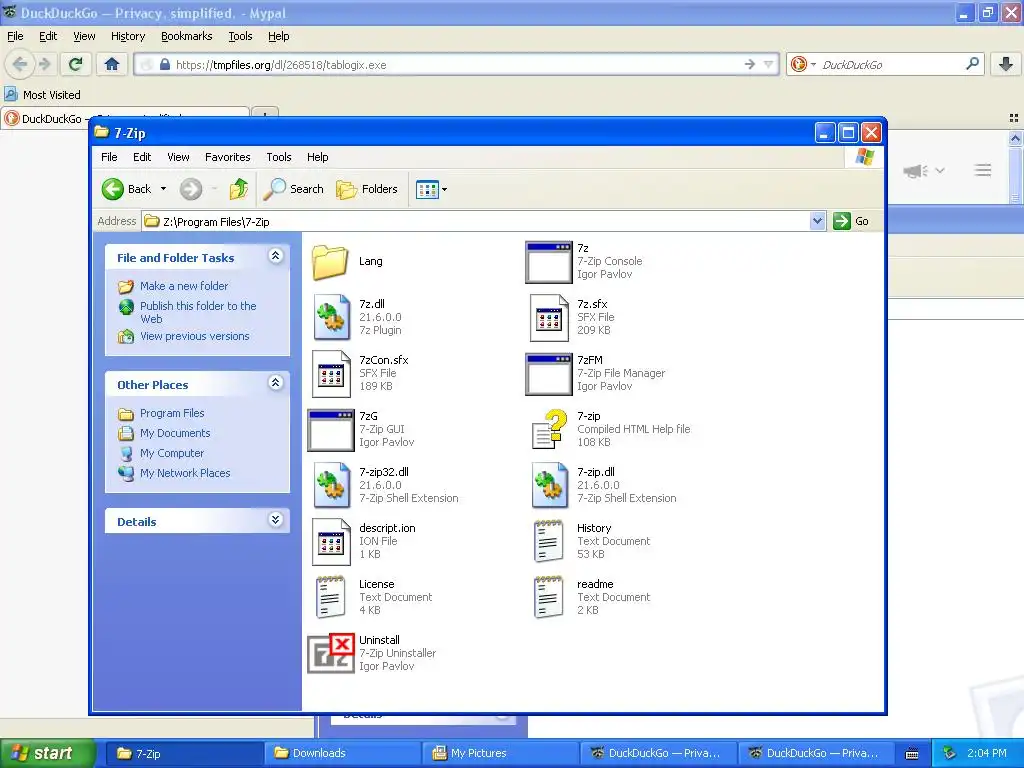Open the 7-Zip window Edit menu
This screenshot has width=1024, height=768.
(142, 157)
